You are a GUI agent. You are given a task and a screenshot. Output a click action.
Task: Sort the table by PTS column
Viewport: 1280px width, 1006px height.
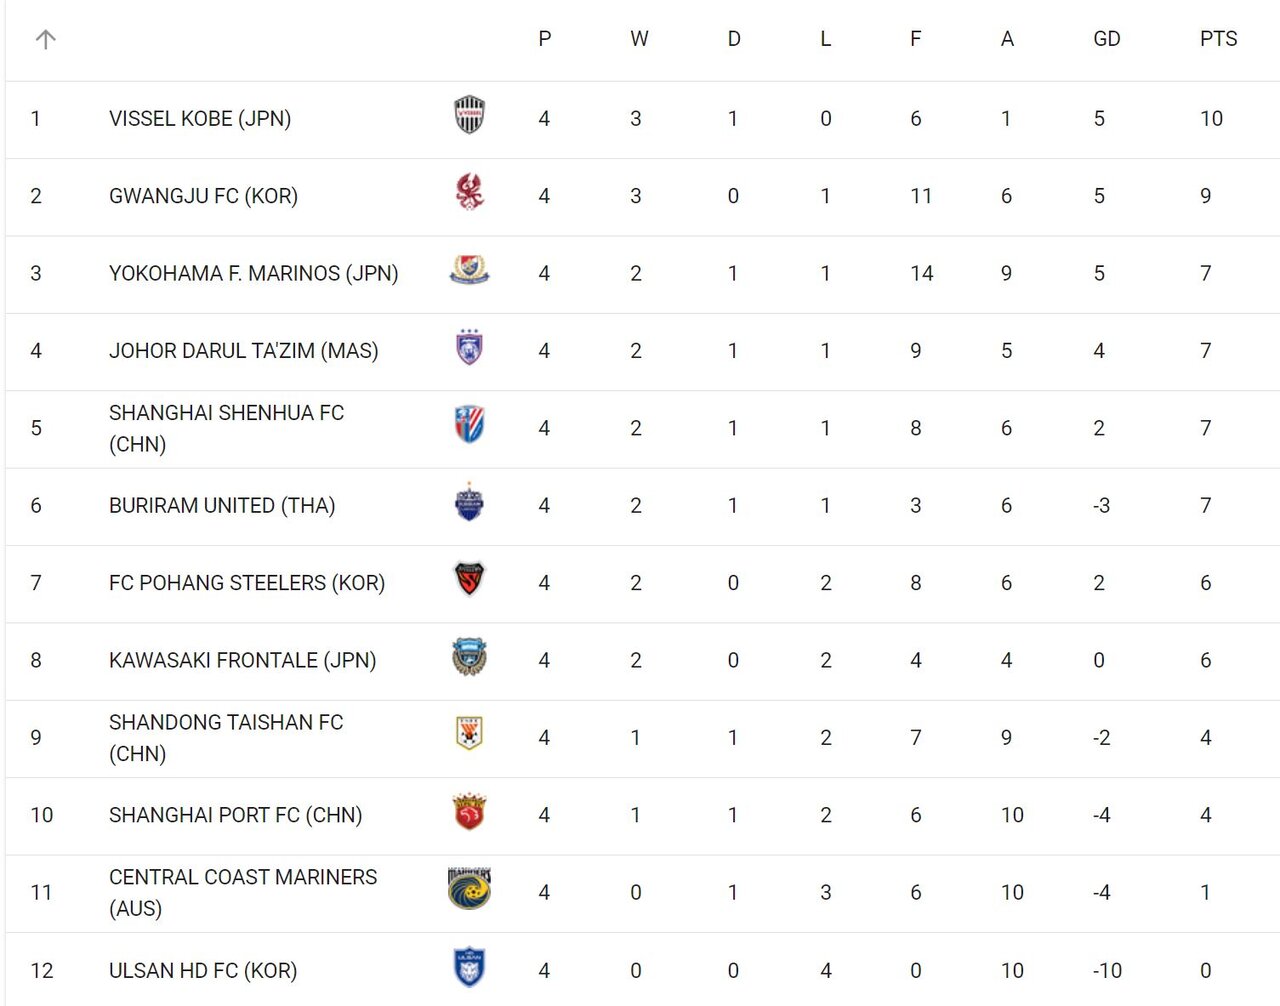click(x=1218, y=39)
